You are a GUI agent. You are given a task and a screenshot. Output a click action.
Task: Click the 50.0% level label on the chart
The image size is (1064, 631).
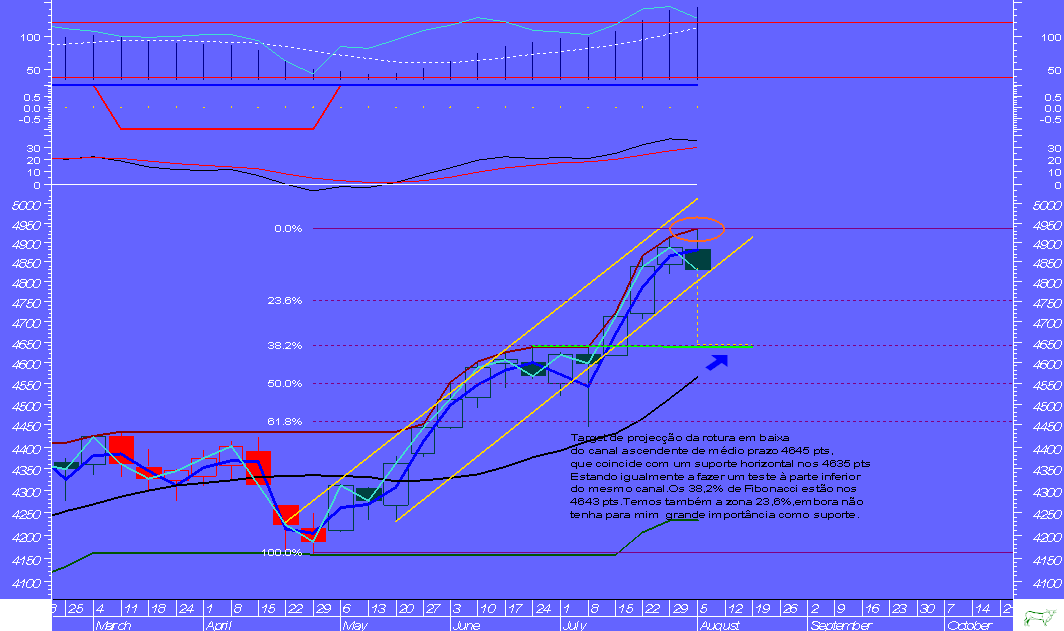(284, 383)
